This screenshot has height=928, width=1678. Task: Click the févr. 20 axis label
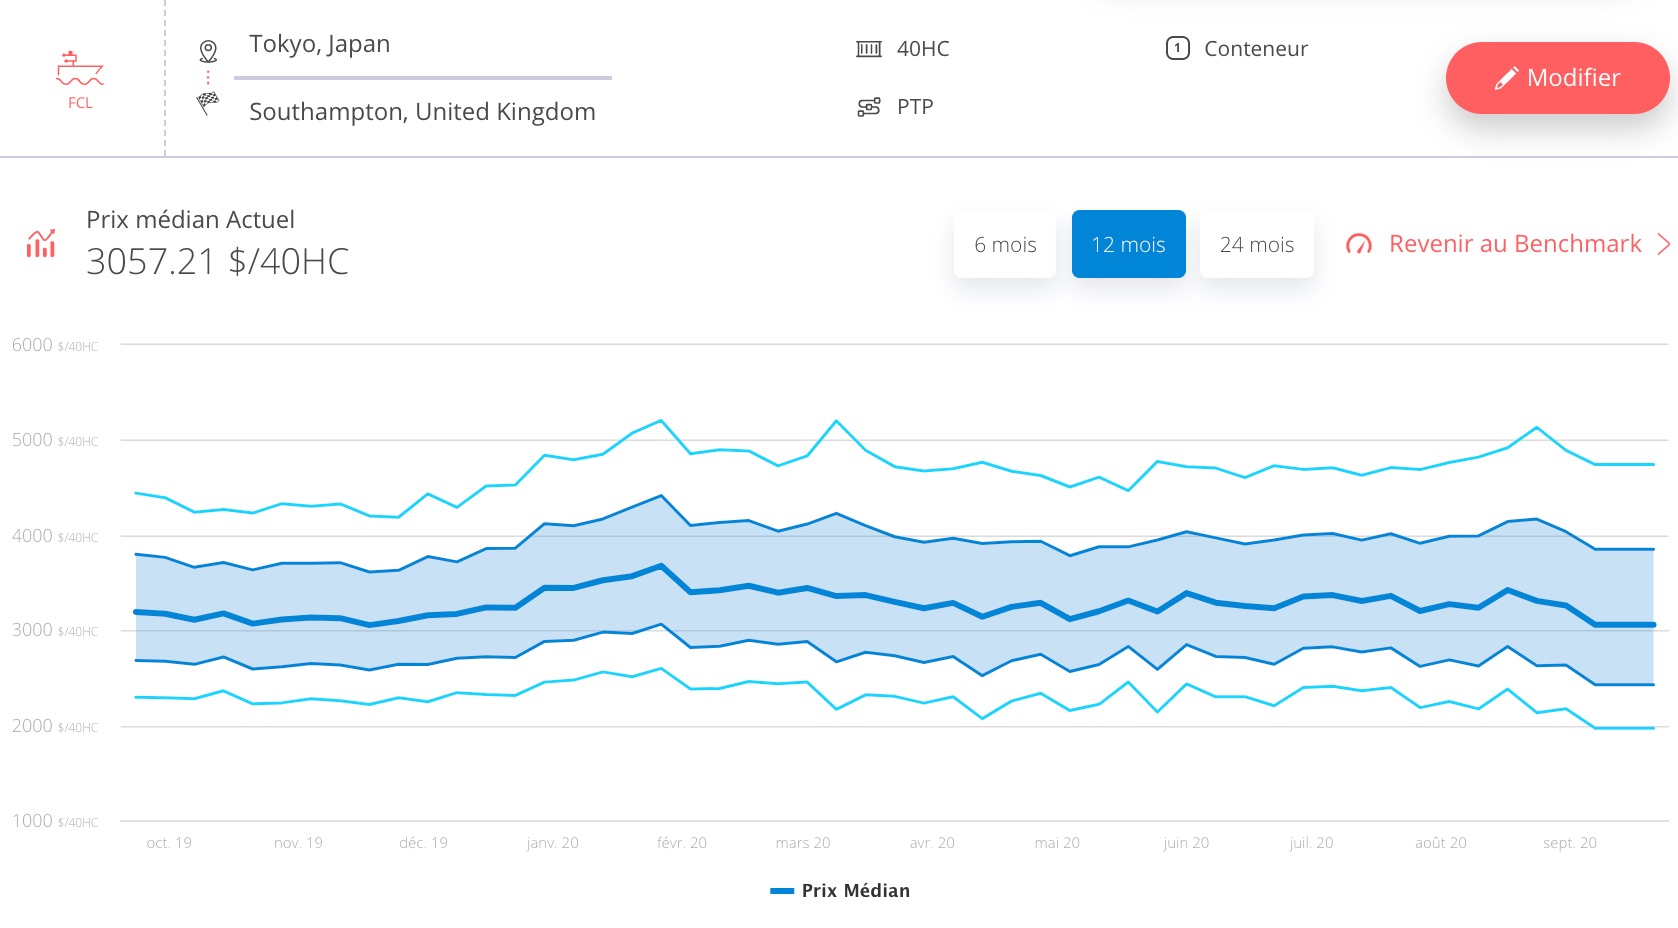click(682, 843)
